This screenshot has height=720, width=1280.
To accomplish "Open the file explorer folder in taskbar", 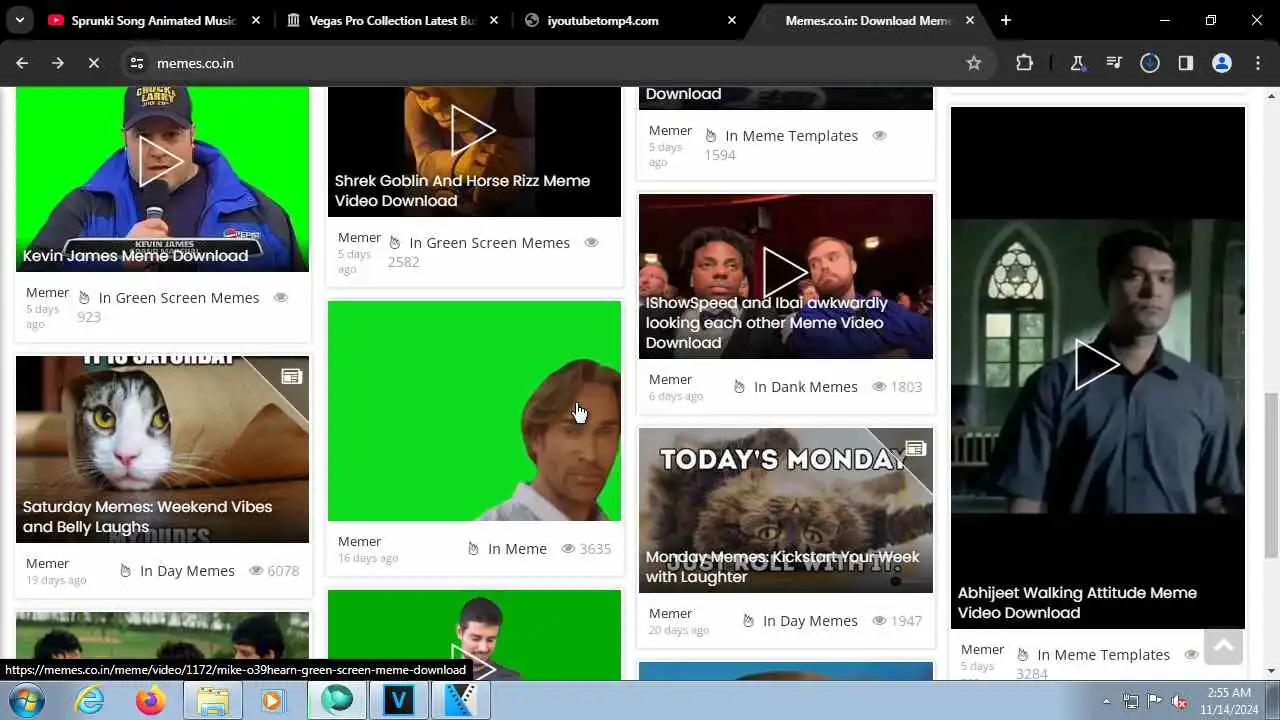I will point(212,700).
